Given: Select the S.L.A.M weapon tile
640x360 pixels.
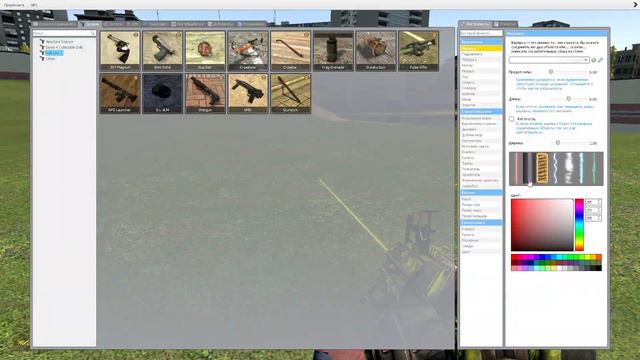Looking at the screenshot, I should (x=162, y=94).
